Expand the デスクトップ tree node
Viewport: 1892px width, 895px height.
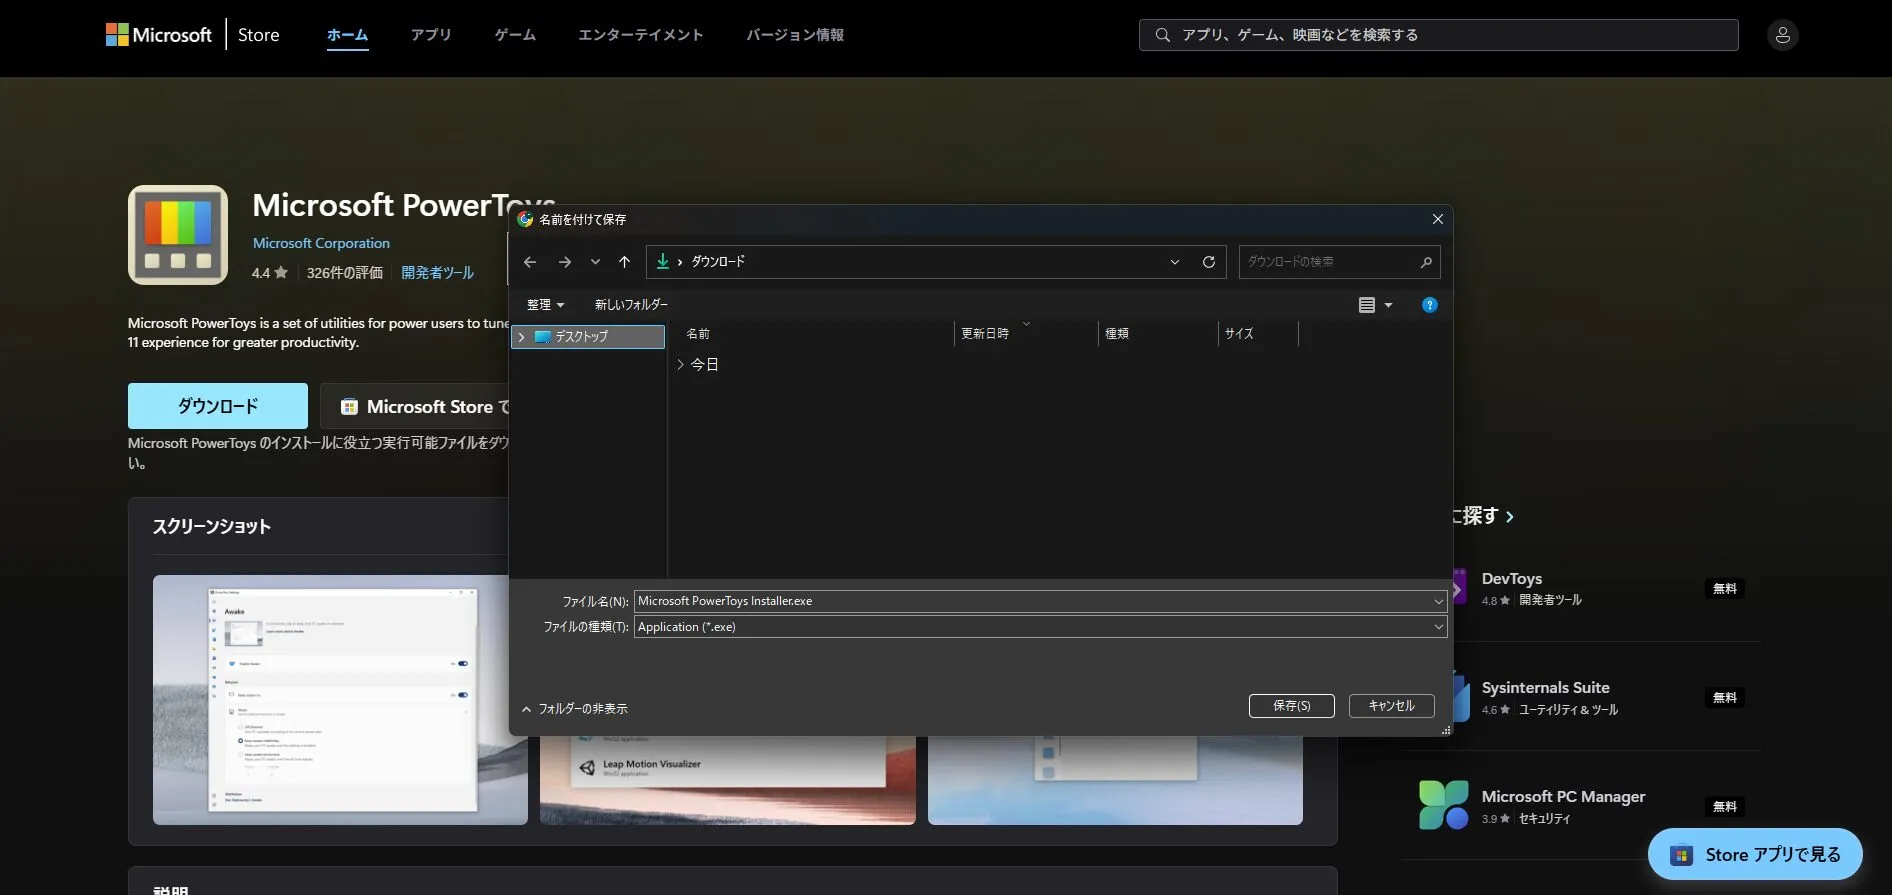(x=521, y=337)
